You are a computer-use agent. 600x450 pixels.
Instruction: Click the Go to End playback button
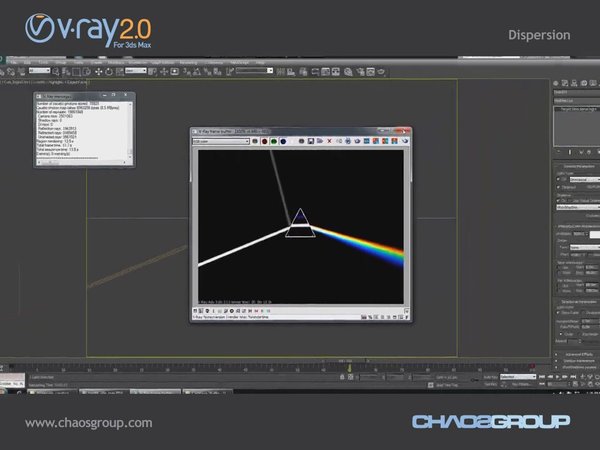573,377
